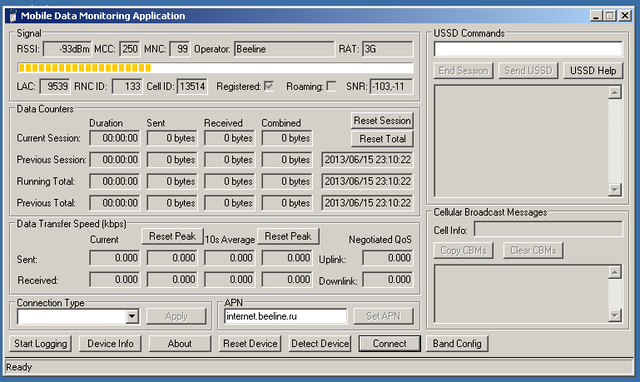640x382 pixels.
Task: Open the About dialog
Action: click(180, 344)
